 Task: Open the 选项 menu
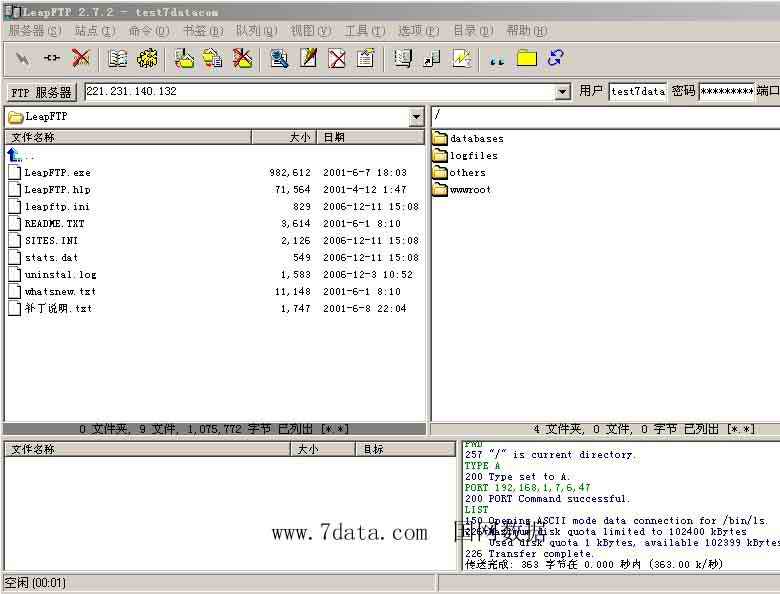418,31
